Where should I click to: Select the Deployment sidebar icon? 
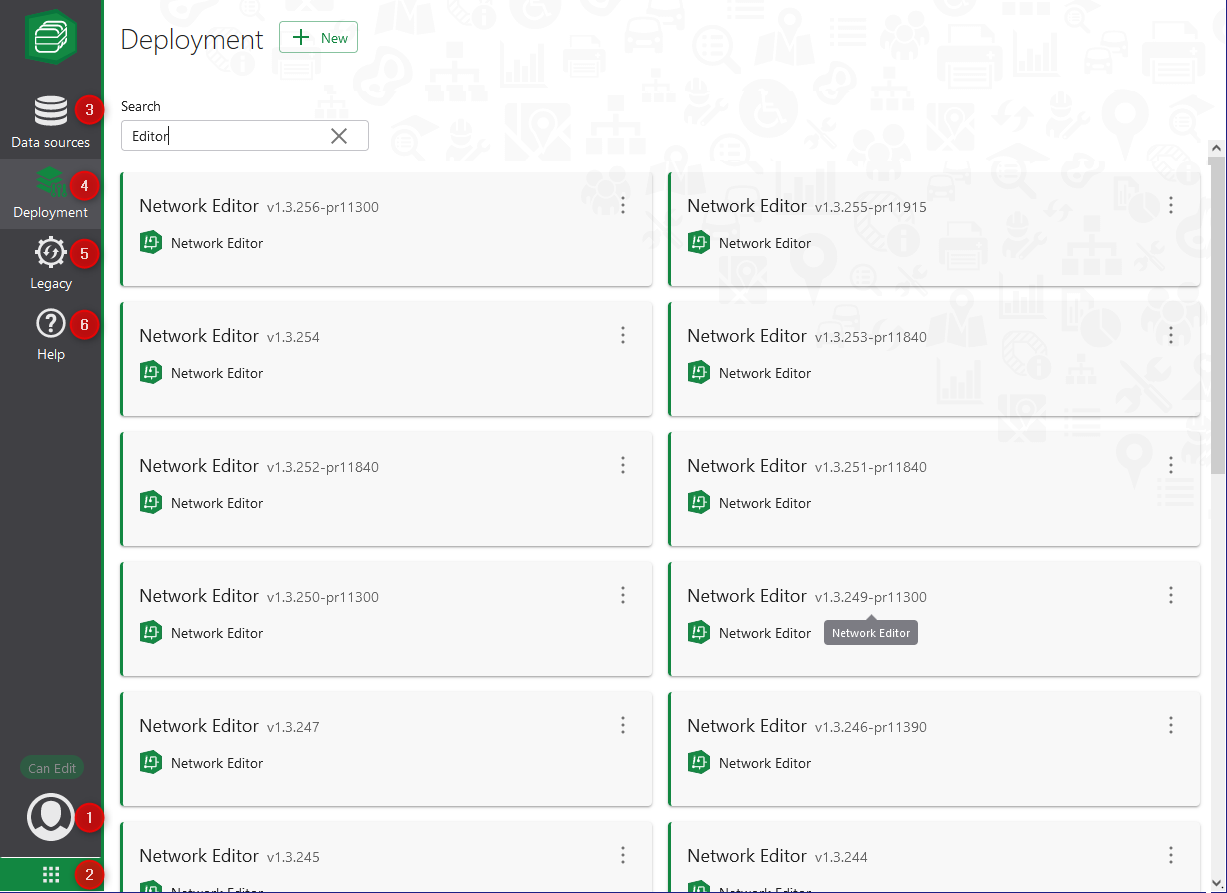tap(50, 192)
